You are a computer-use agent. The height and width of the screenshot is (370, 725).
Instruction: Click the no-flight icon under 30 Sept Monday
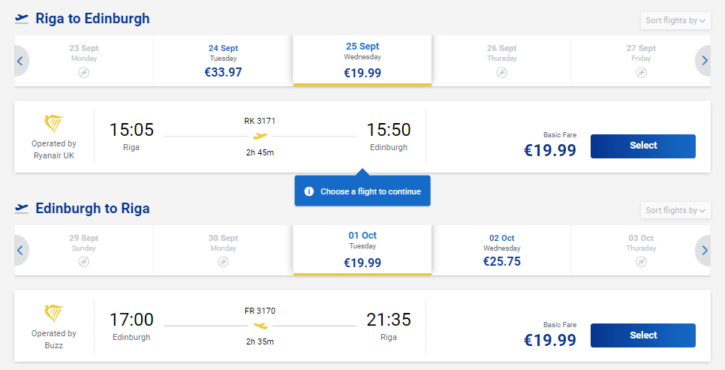[223, 262]
